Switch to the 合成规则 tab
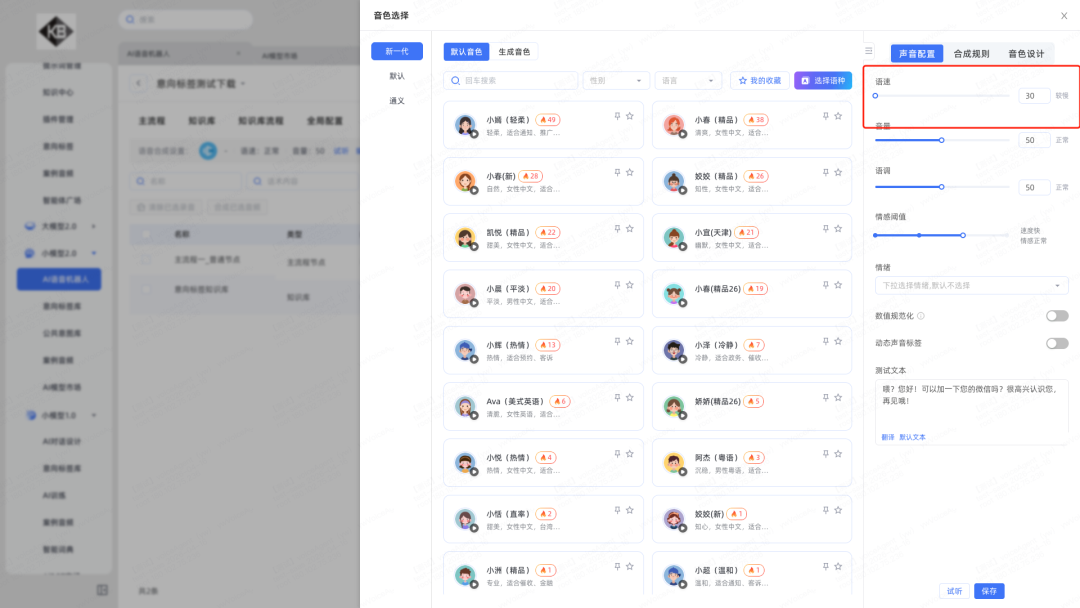Screen dimensions: 1080x608 click(x=971, y=54)
